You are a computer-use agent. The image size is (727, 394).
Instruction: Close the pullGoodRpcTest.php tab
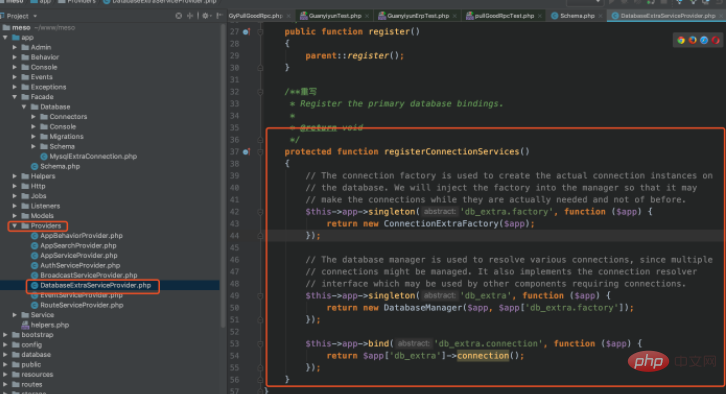(540, 16)
